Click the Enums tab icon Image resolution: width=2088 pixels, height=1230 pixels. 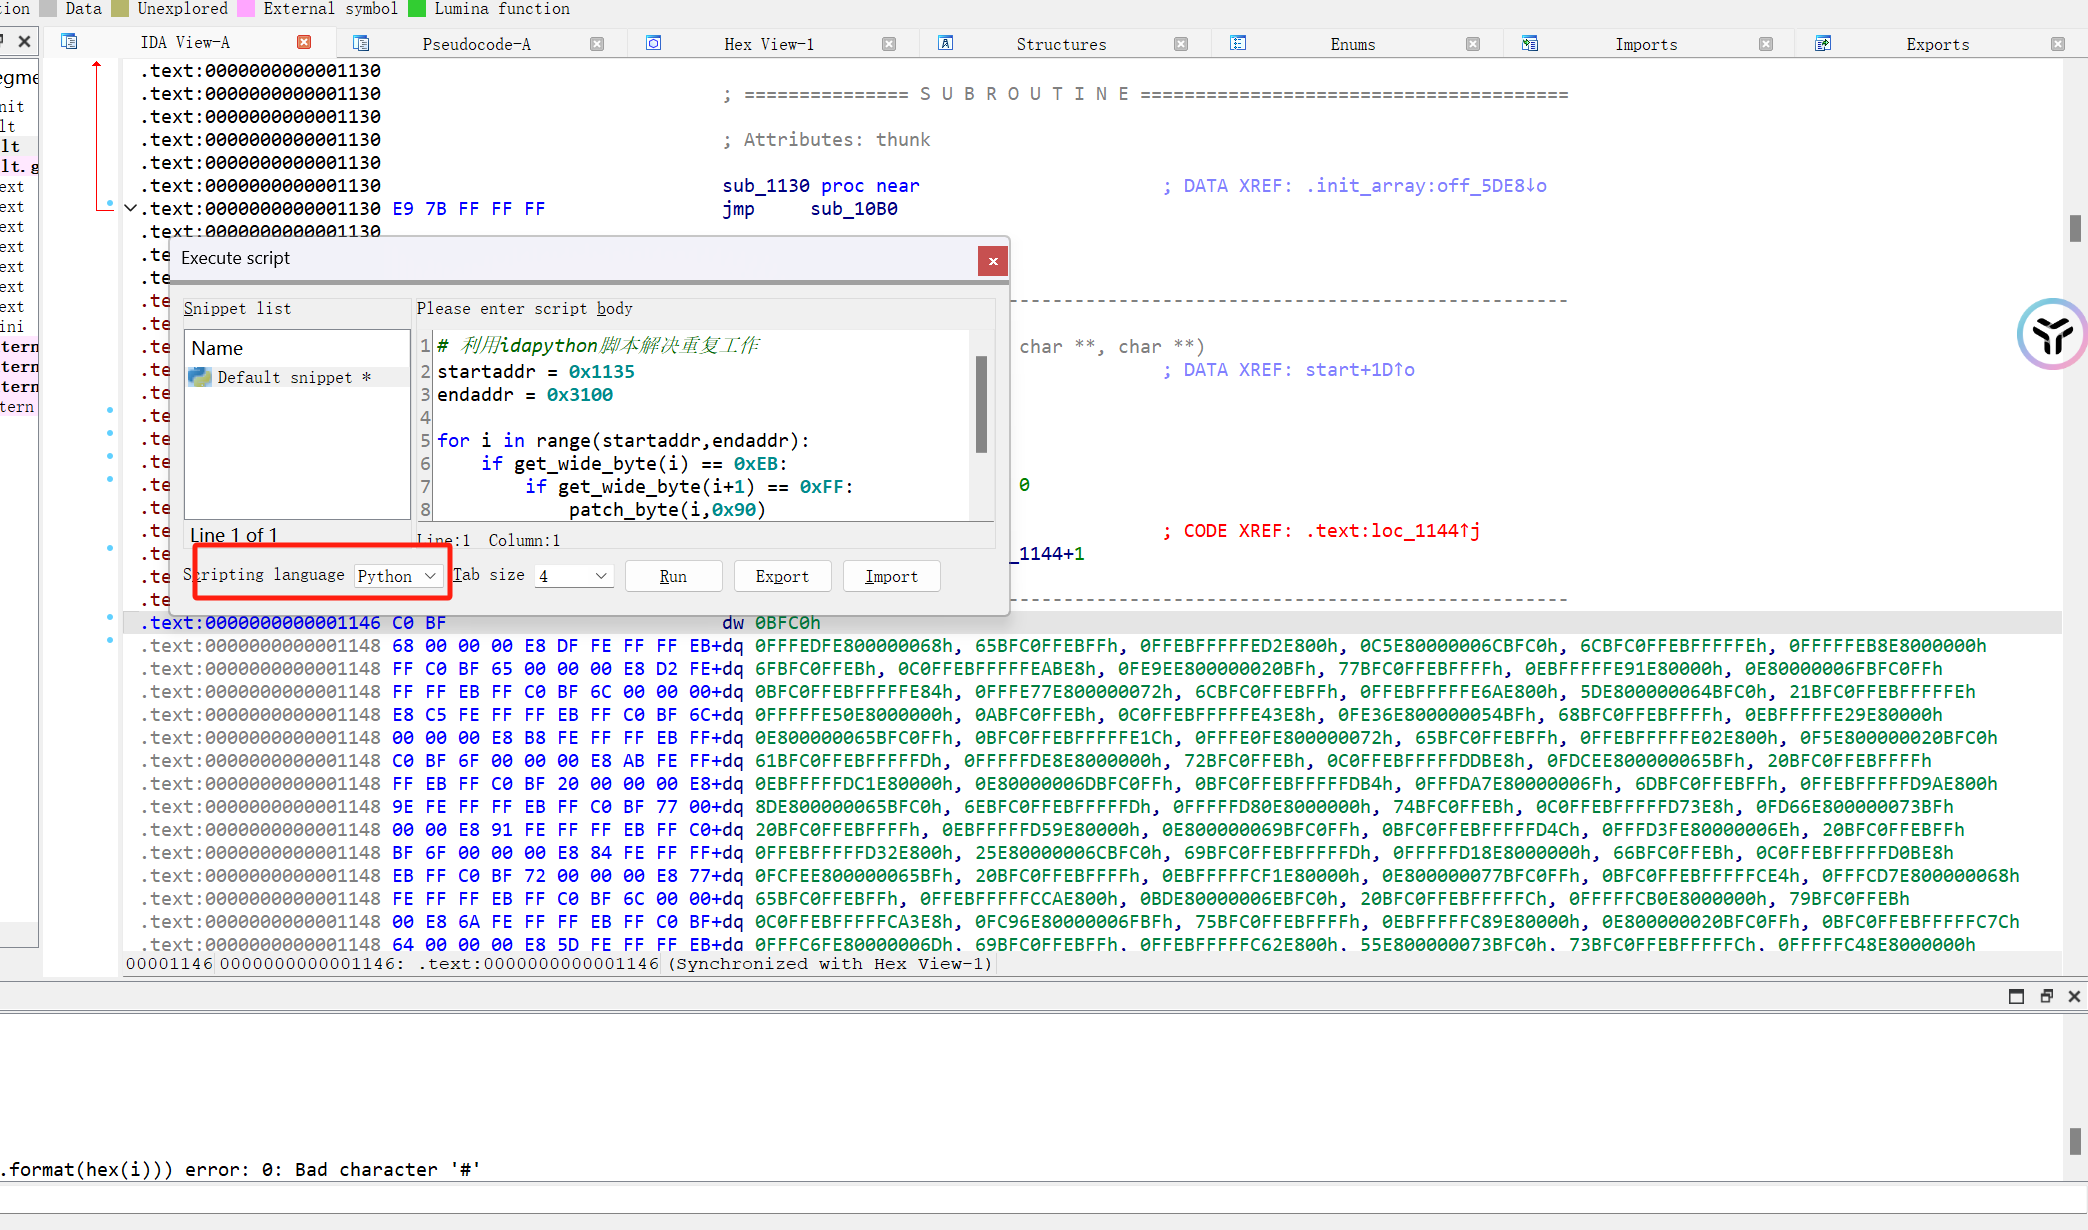[x=1238, y=43]
